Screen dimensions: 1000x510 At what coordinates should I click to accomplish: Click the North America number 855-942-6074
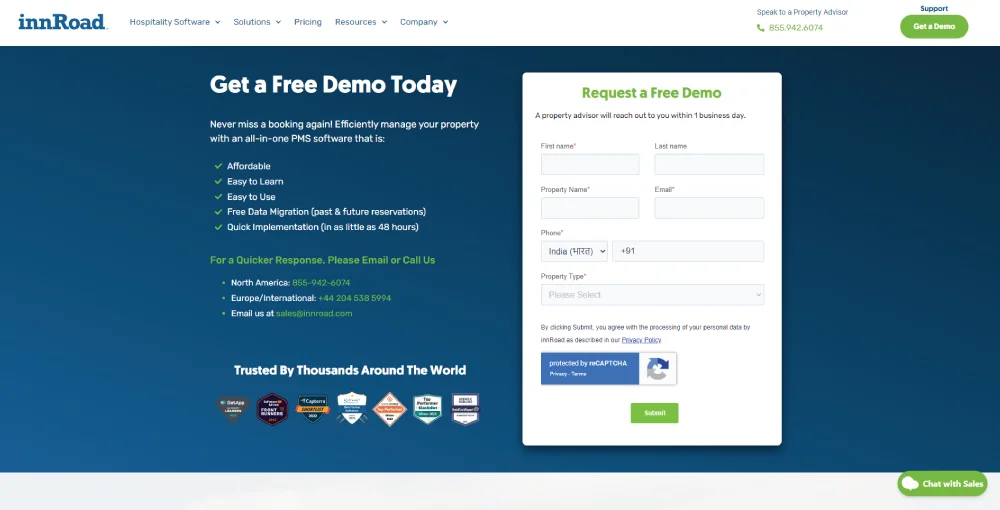321,282
